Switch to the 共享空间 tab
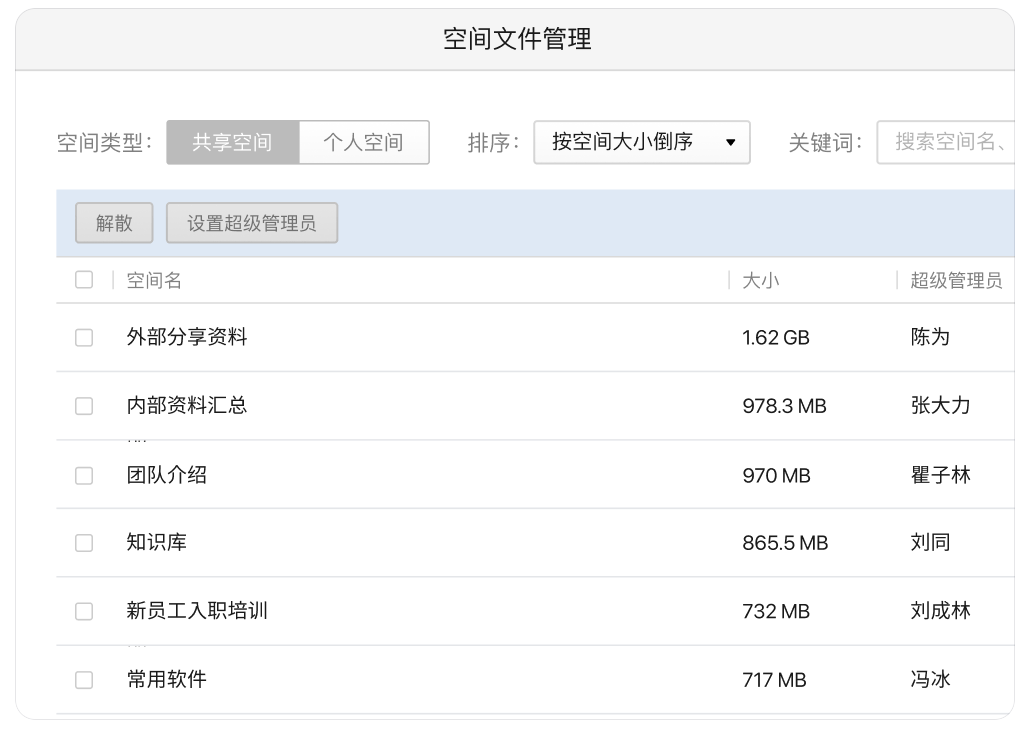This screenshot has height=736, width=1026. click(x=233, y=142)
